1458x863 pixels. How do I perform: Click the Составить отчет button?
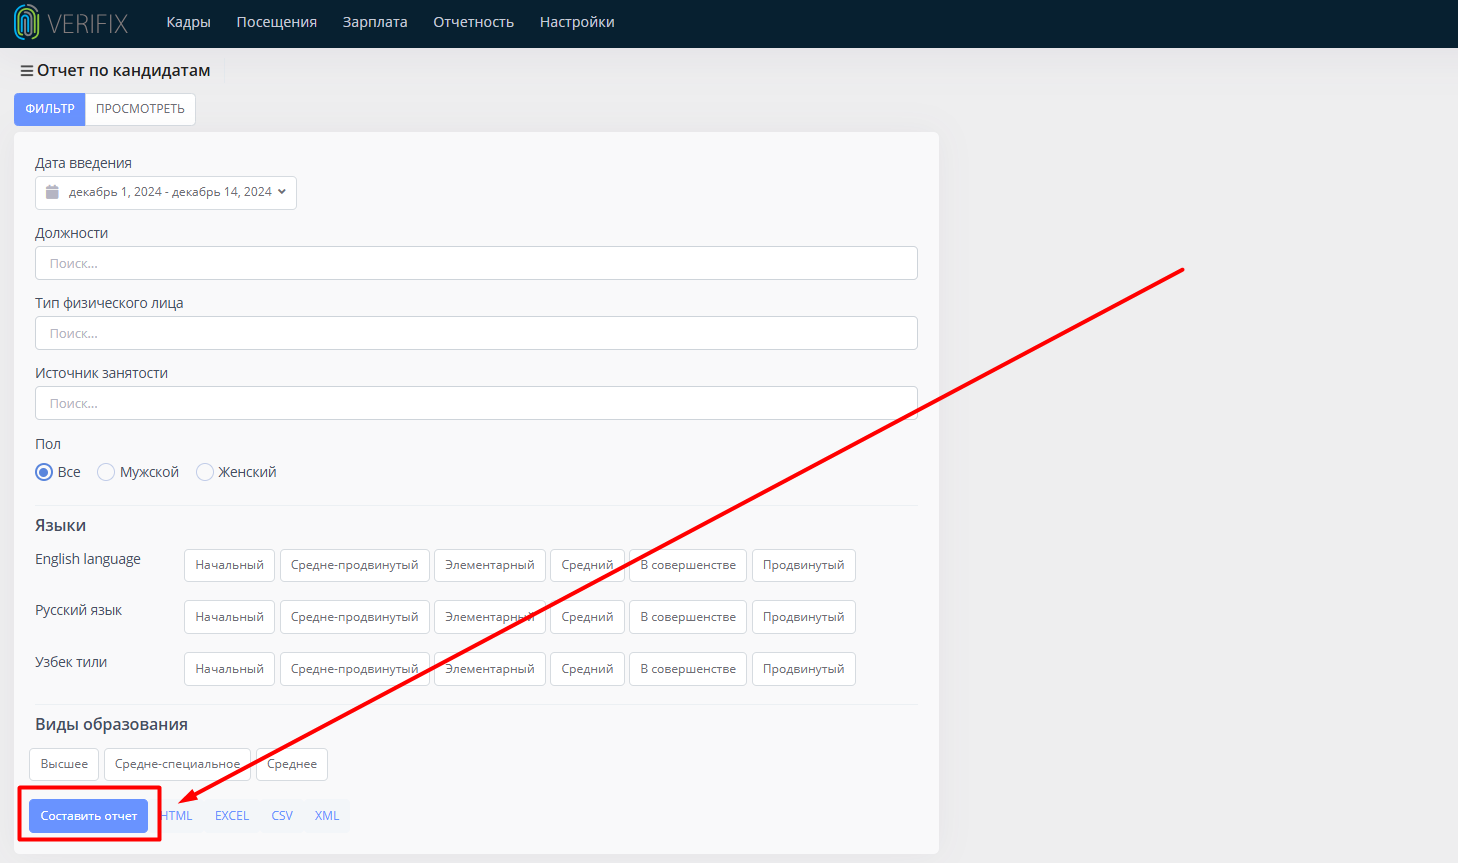89,816
